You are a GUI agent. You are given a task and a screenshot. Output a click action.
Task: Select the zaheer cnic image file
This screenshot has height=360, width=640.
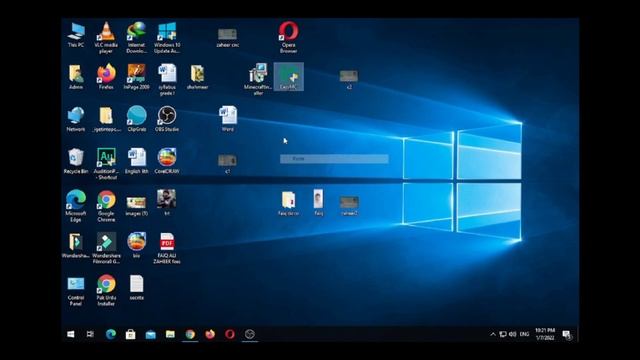click(x=228, y=38)
